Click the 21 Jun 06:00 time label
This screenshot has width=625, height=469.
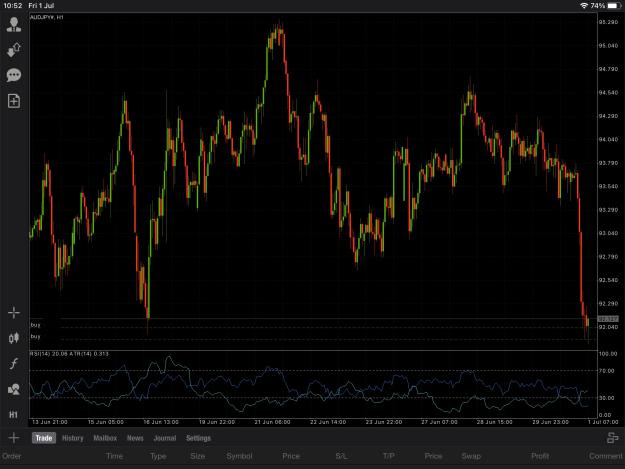pos(273,422)
